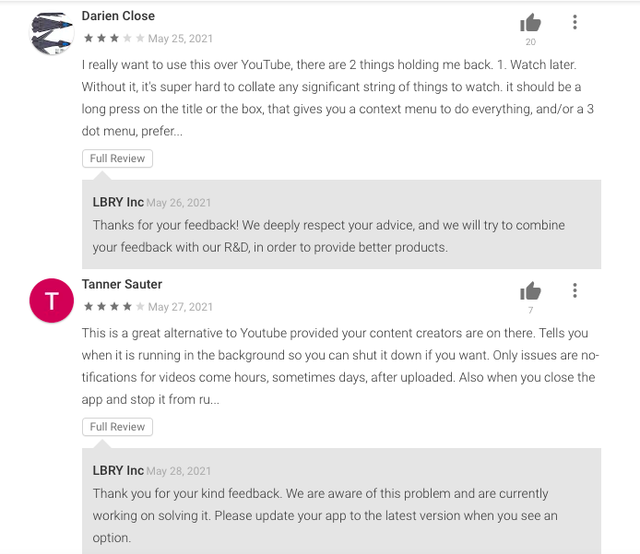Open options menu for Tanner Sauter's review
Viewport: 640px width, 554px height.
(x=575, y=290)
